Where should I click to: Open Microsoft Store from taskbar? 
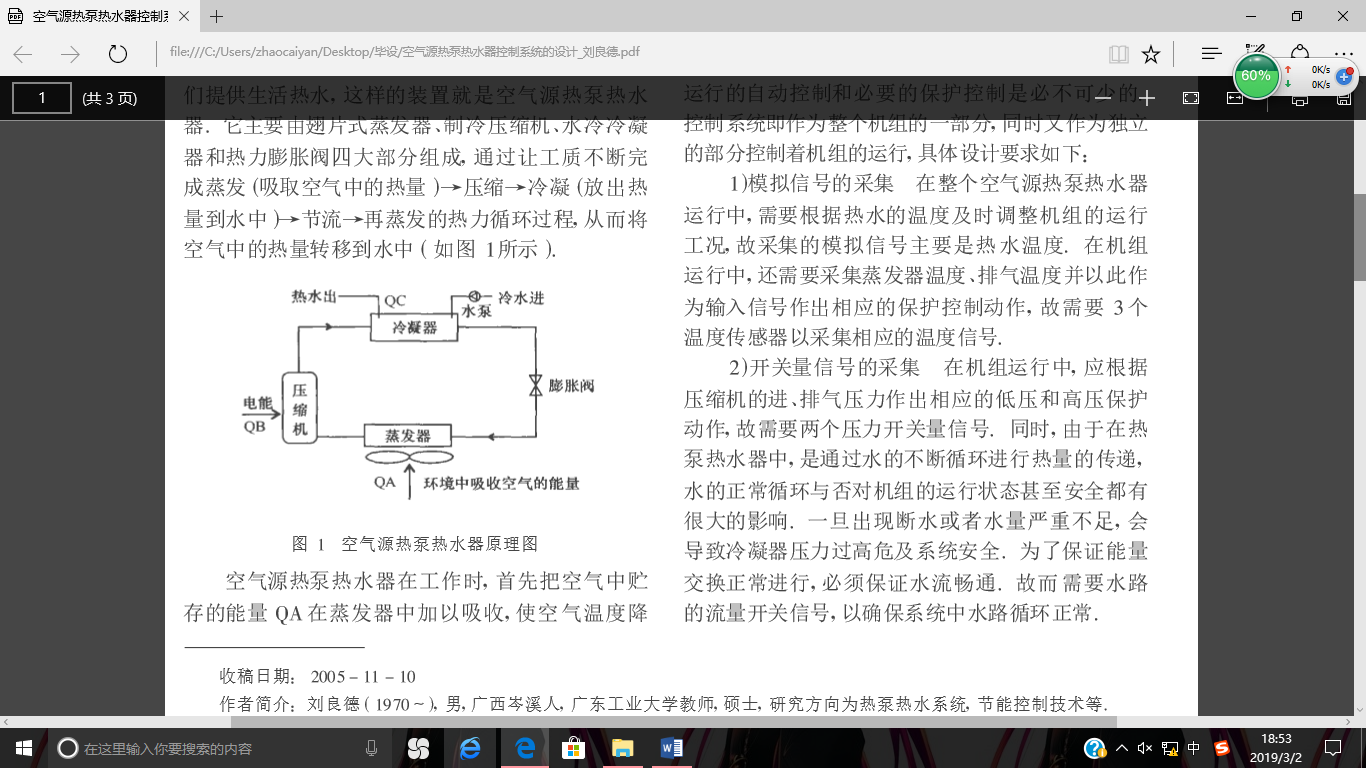[x=573, y=748]
